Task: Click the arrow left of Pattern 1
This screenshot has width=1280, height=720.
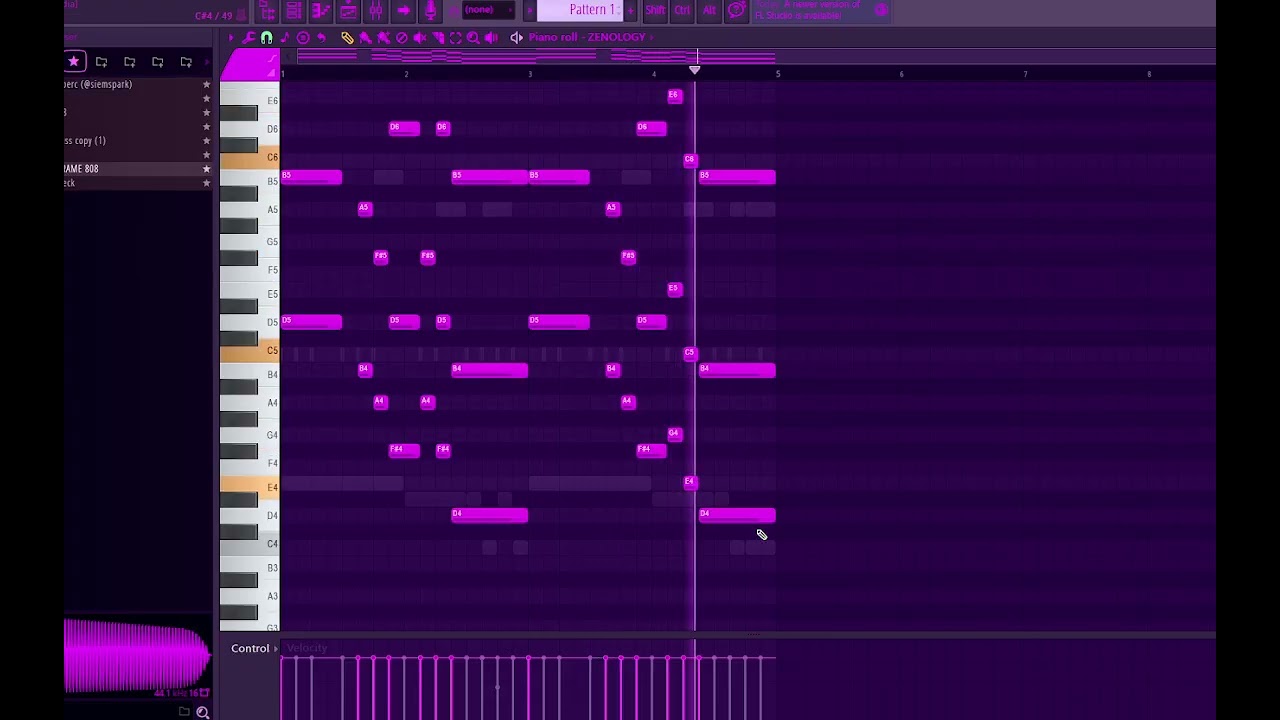Action: click(x=530, y=10)
